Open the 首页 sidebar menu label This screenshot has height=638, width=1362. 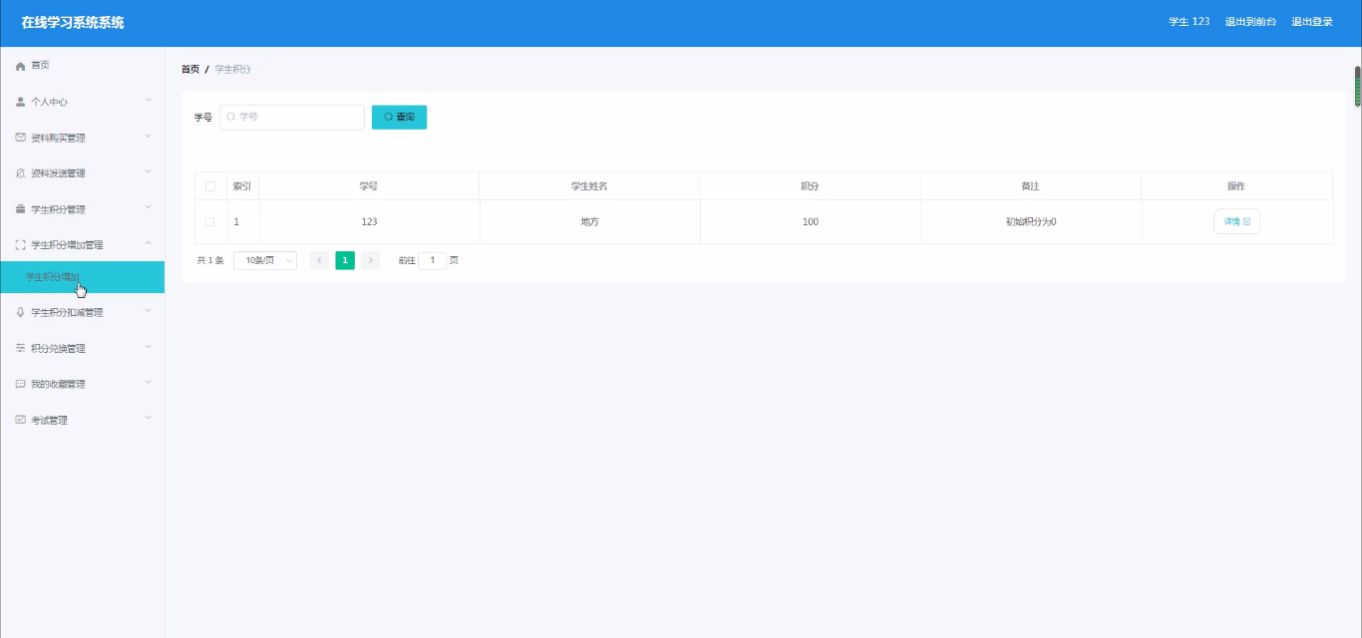[40, 66]
